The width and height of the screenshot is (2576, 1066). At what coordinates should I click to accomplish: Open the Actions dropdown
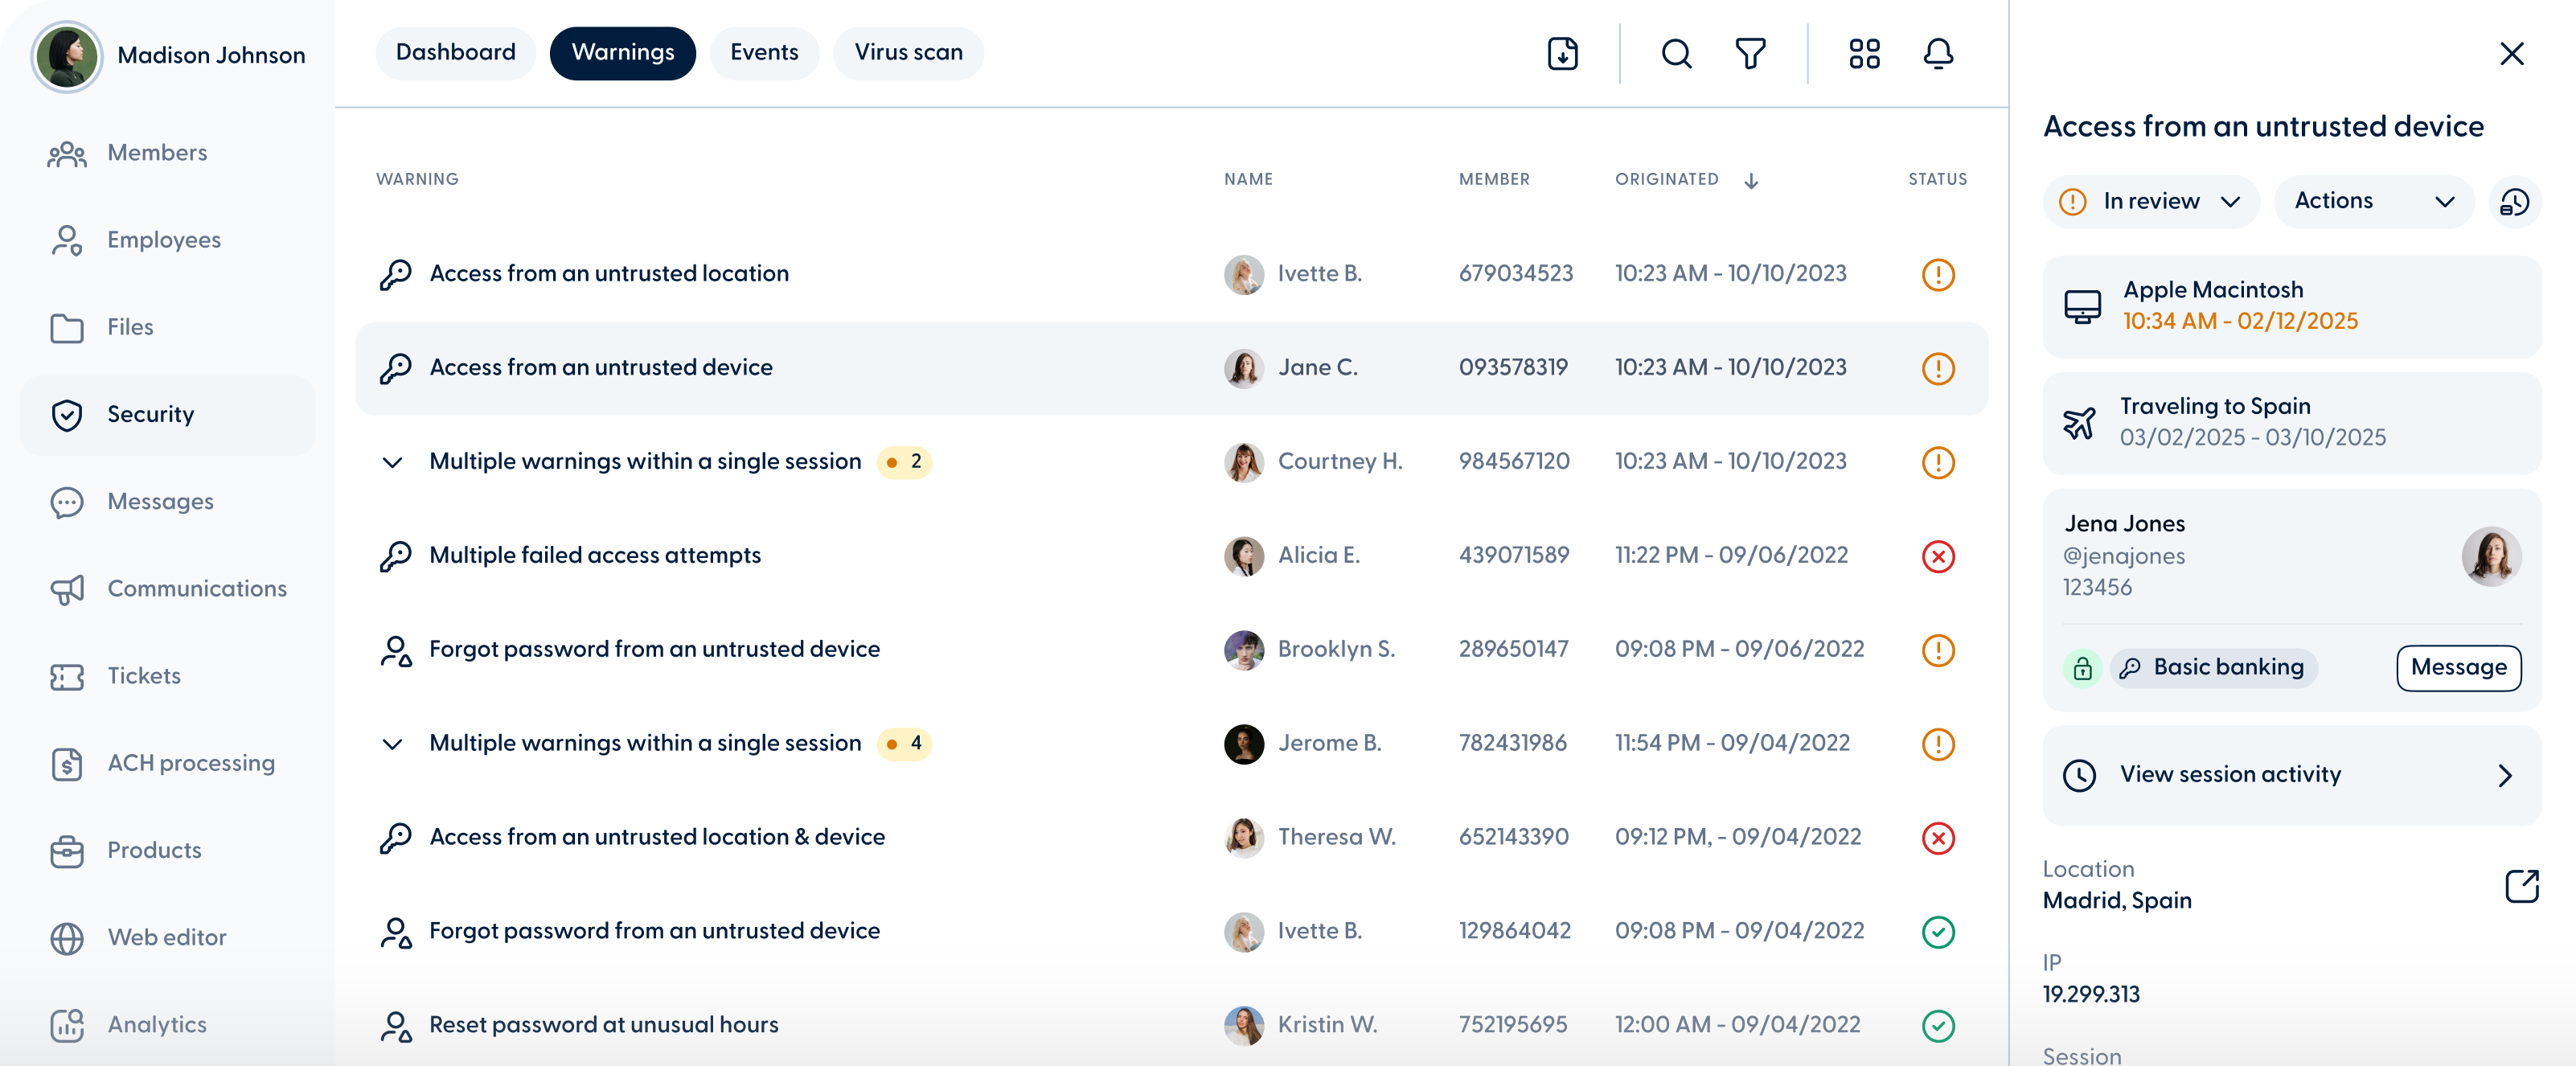tap(2373, 202)
